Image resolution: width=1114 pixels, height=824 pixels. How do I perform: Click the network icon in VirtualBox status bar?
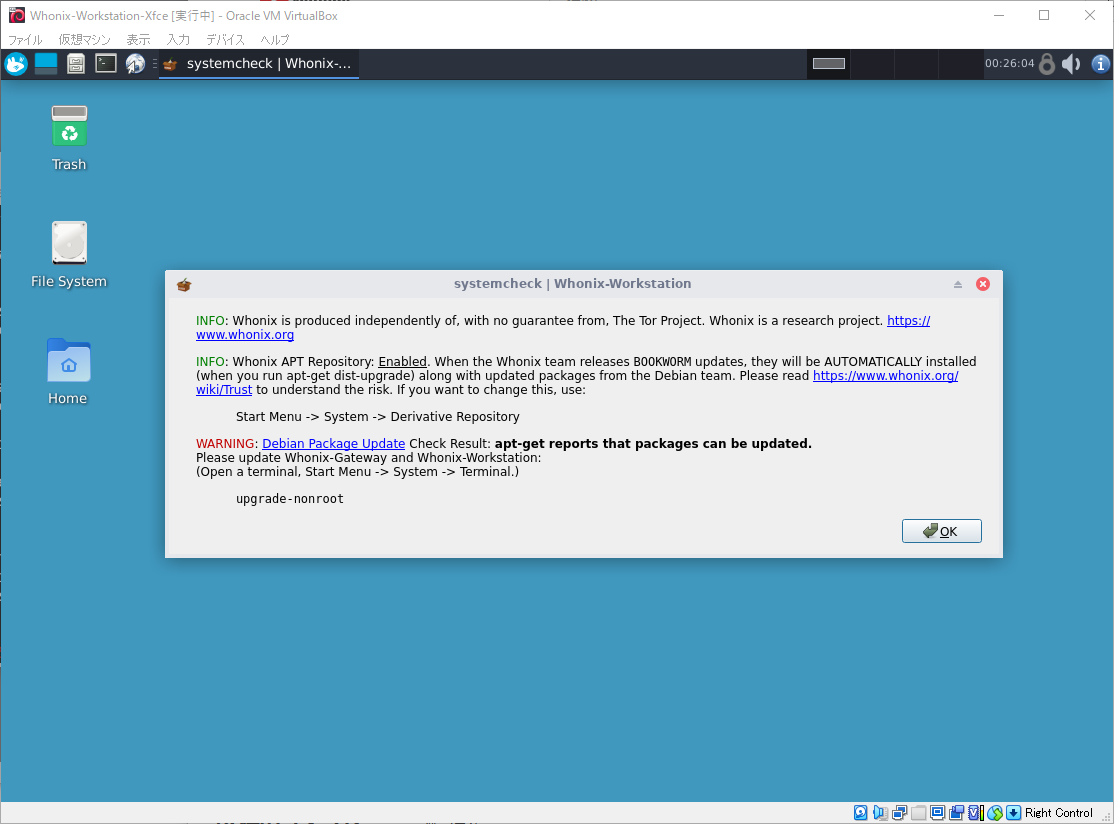coord(899,812)
